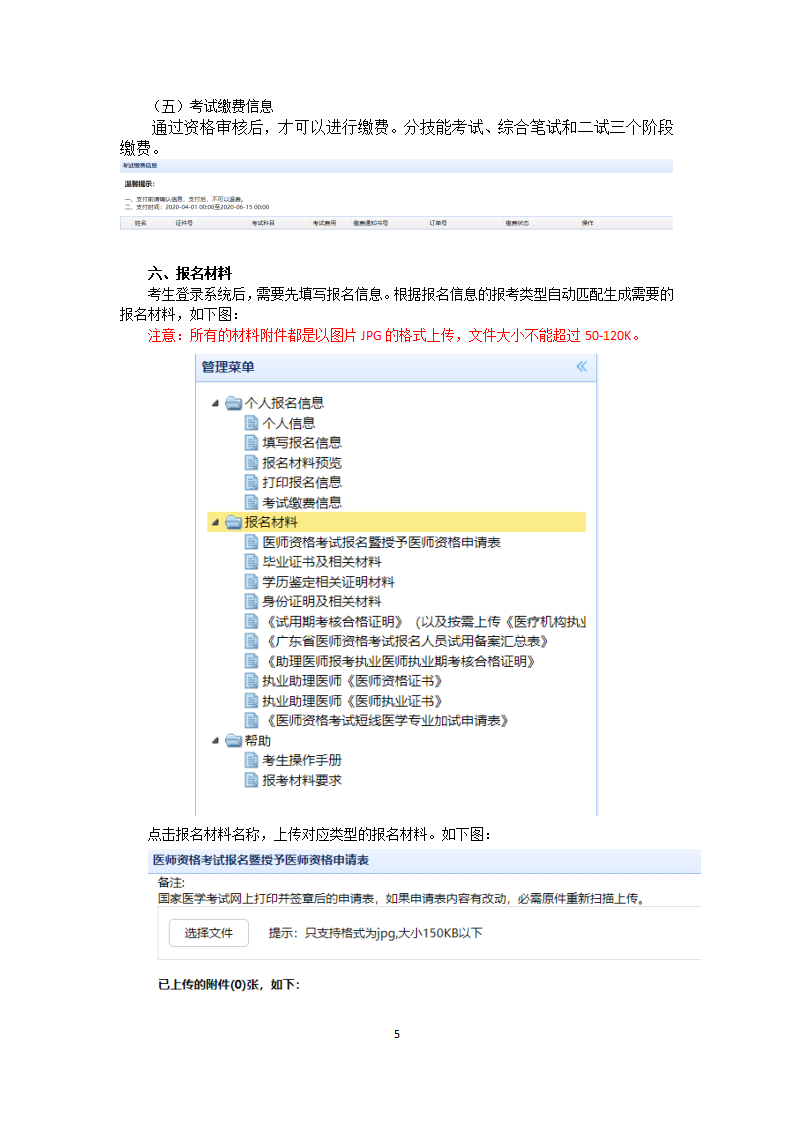The height and width of the screenshot is (1122, 793).
Task: Collapse the 帮助 tree node arrow
Action: pyautogui.click(x=214, y=741)
